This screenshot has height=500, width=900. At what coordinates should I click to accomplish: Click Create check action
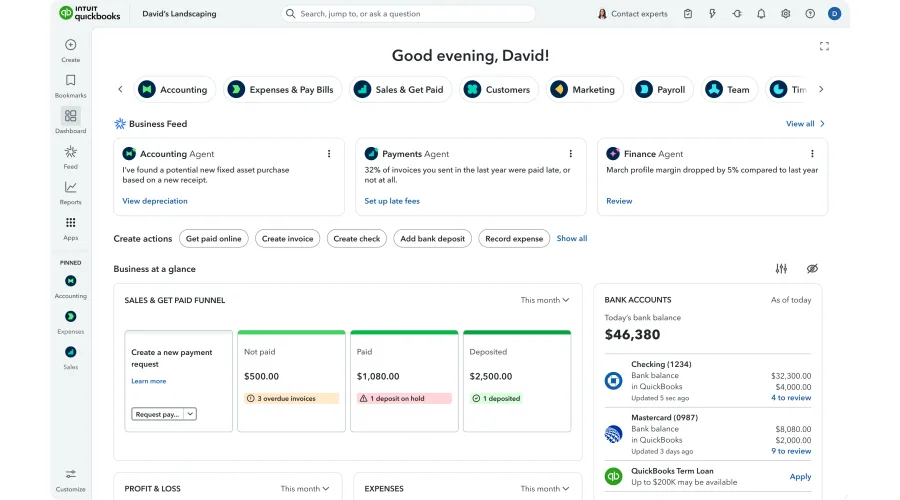click(x=356, y=239)
